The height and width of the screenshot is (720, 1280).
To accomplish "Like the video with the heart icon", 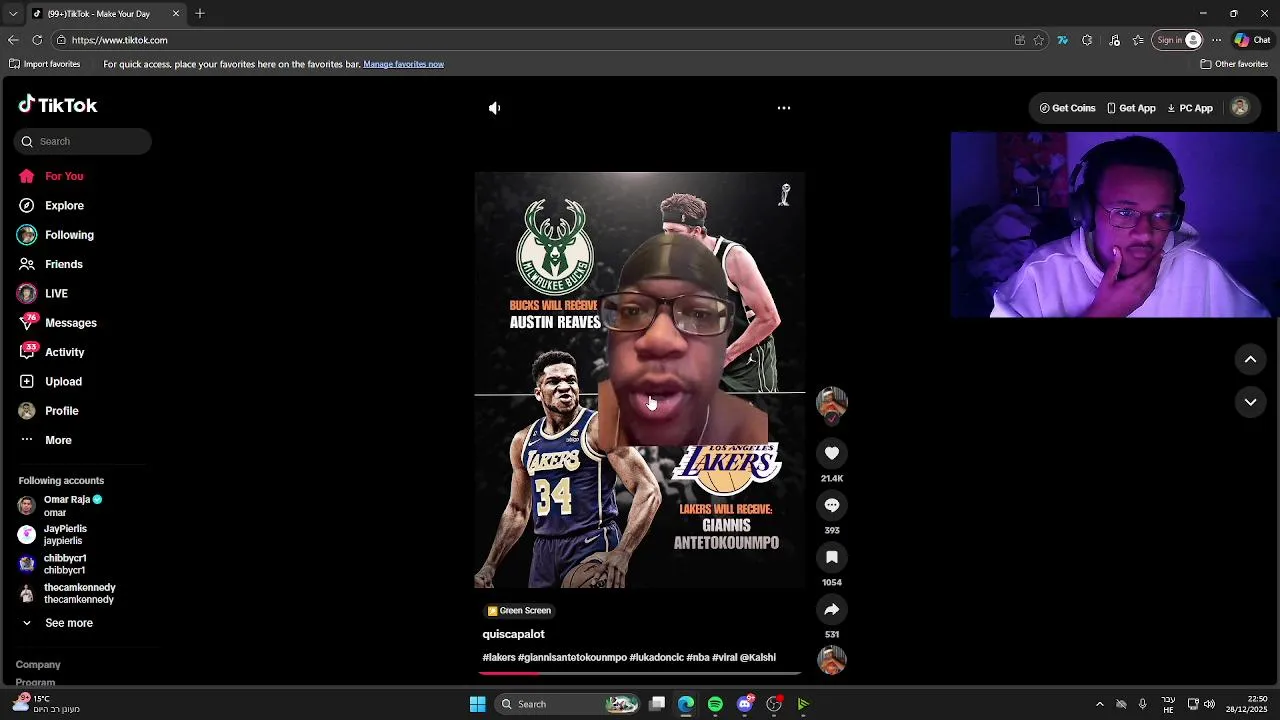I will tap(832, 453).
